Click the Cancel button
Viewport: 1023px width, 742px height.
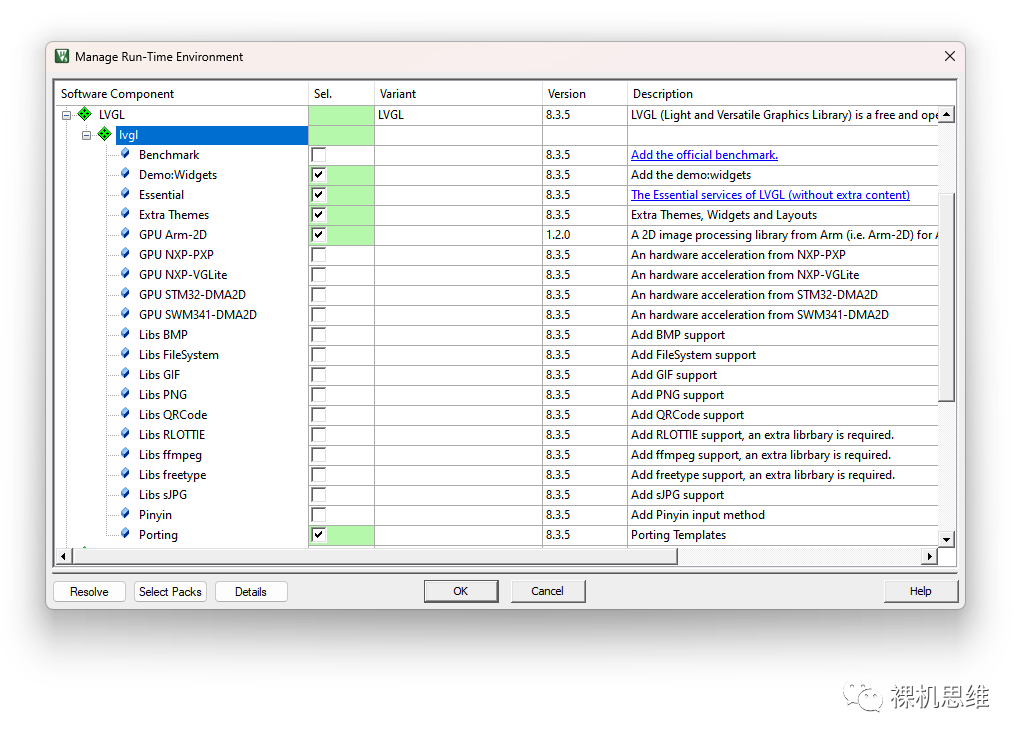[547, 591]
